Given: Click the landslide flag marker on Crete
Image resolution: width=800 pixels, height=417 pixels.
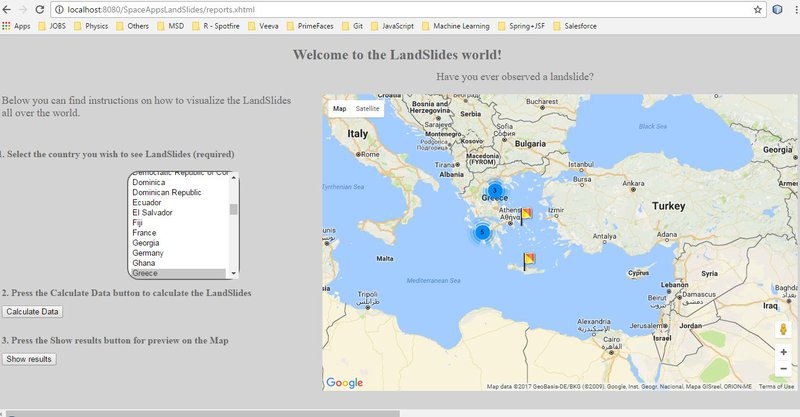Looking at the screenshot, I should [x=529, y=260].
